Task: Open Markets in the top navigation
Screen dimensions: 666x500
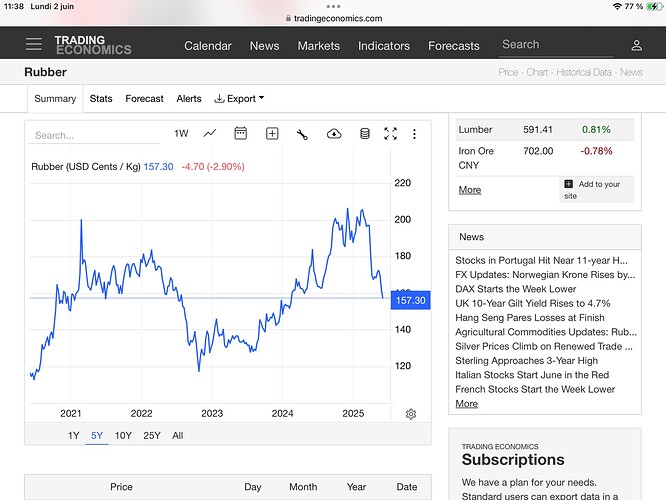Action: pos(318,46)
